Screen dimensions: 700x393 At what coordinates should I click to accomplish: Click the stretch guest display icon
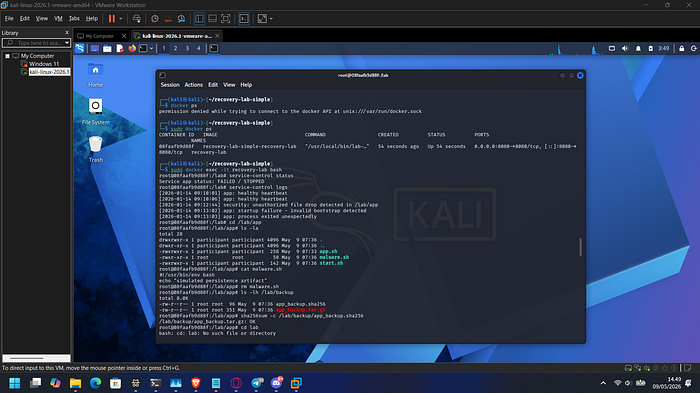262,19
